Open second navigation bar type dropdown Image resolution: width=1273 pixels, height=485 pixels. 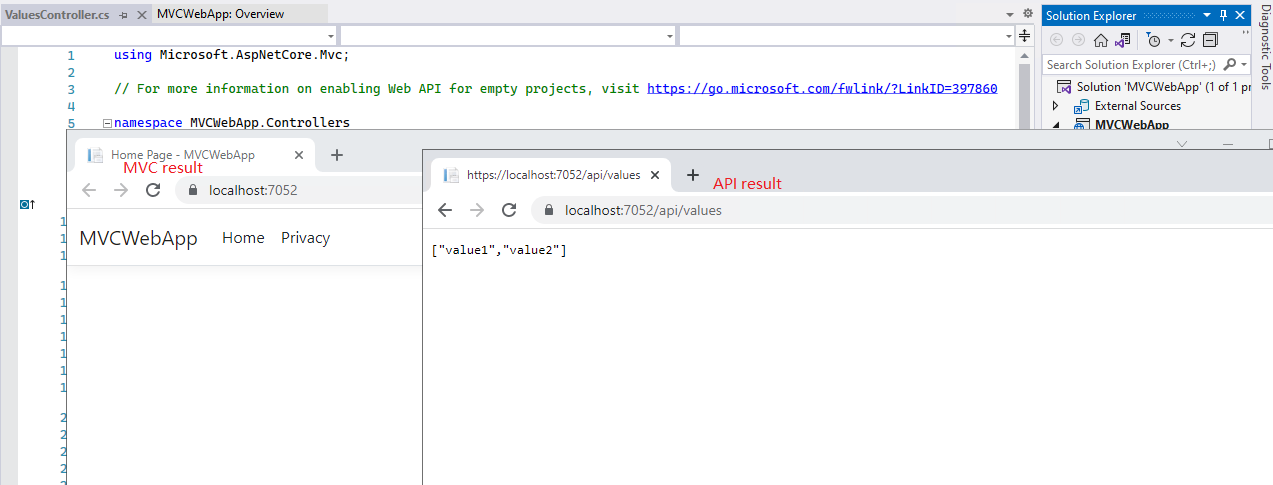click(x=670, y=36)
